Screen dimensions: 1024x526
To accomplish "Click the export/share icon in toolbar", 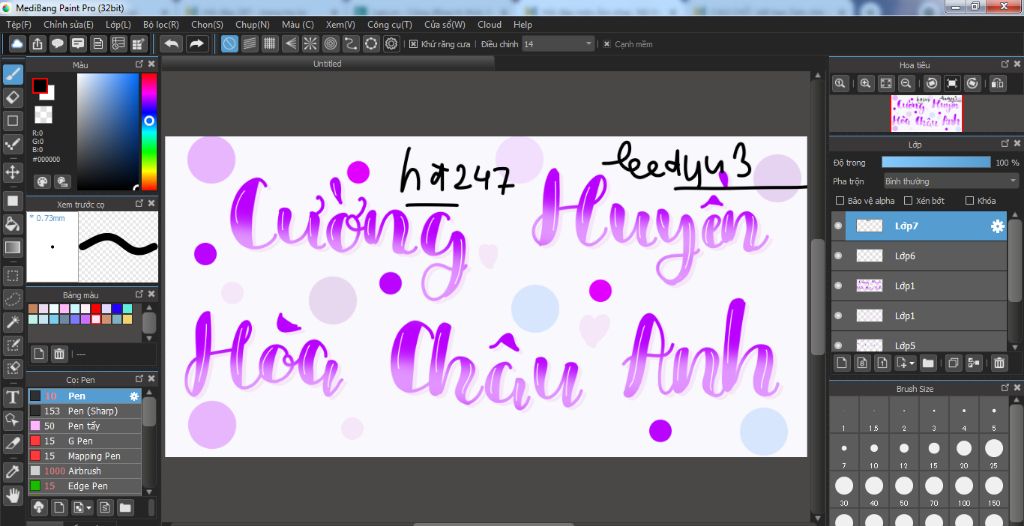I will tap(38, 44).
